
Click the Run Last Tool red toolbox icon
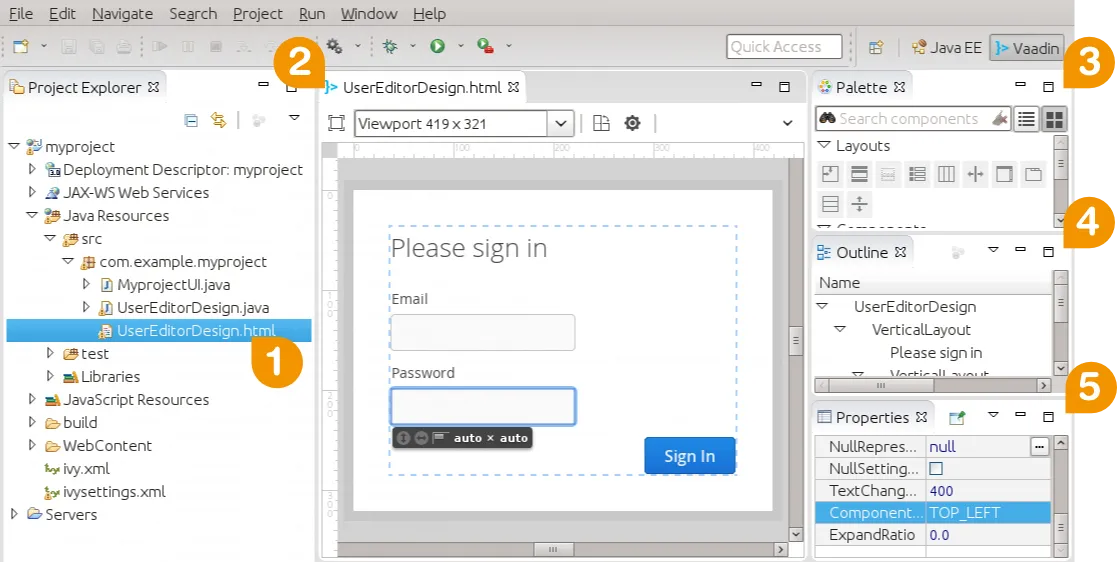(486, 46)
